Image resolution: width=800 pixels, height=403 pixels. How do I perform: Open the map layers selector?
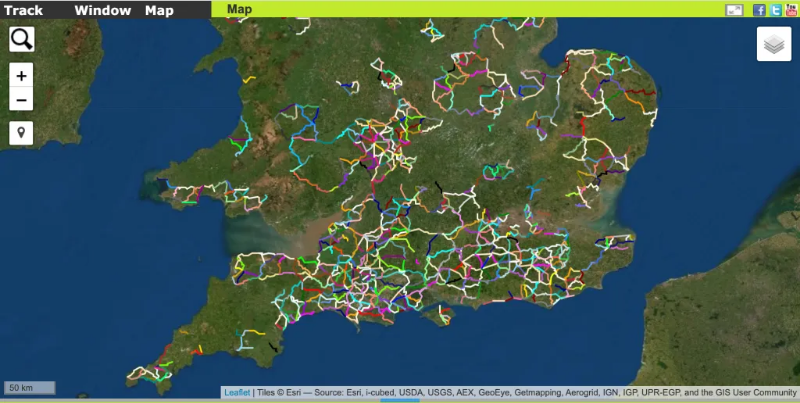[x=774, y=44]
